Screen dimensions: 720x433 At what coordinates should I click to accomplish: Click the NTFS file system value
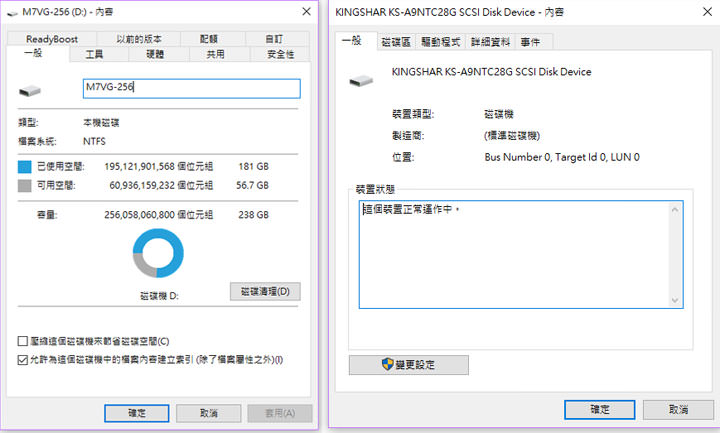click(94, 141)
